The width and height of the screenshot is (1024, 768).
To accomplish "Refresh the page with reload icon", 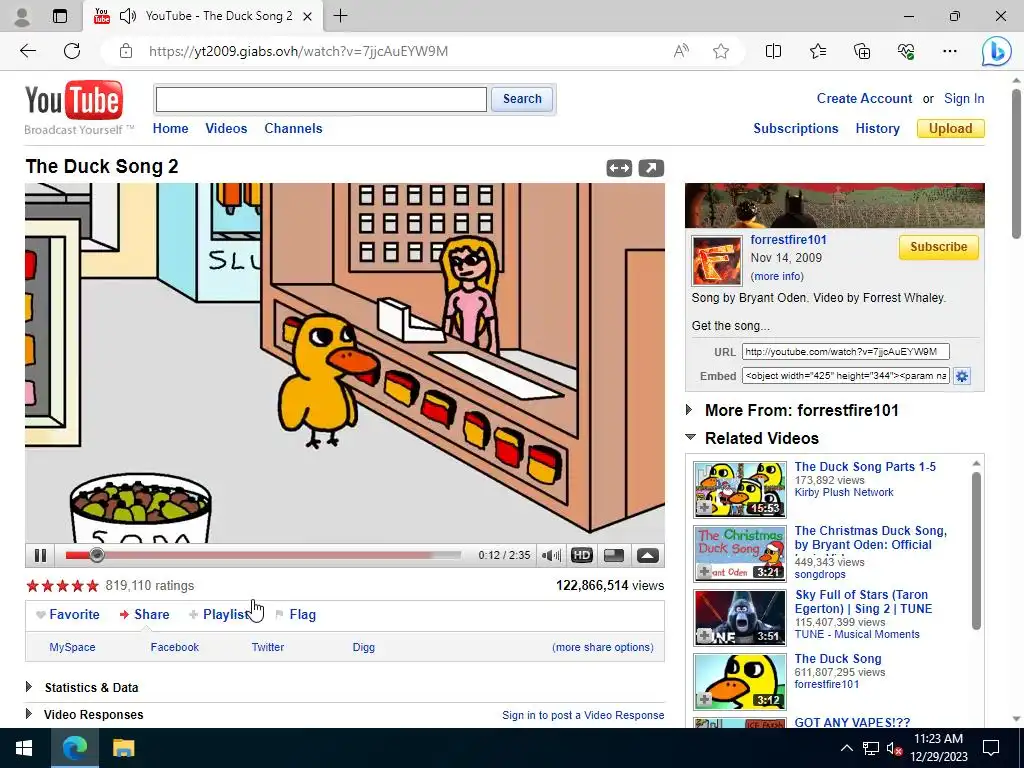I will (x=72, y=51).
